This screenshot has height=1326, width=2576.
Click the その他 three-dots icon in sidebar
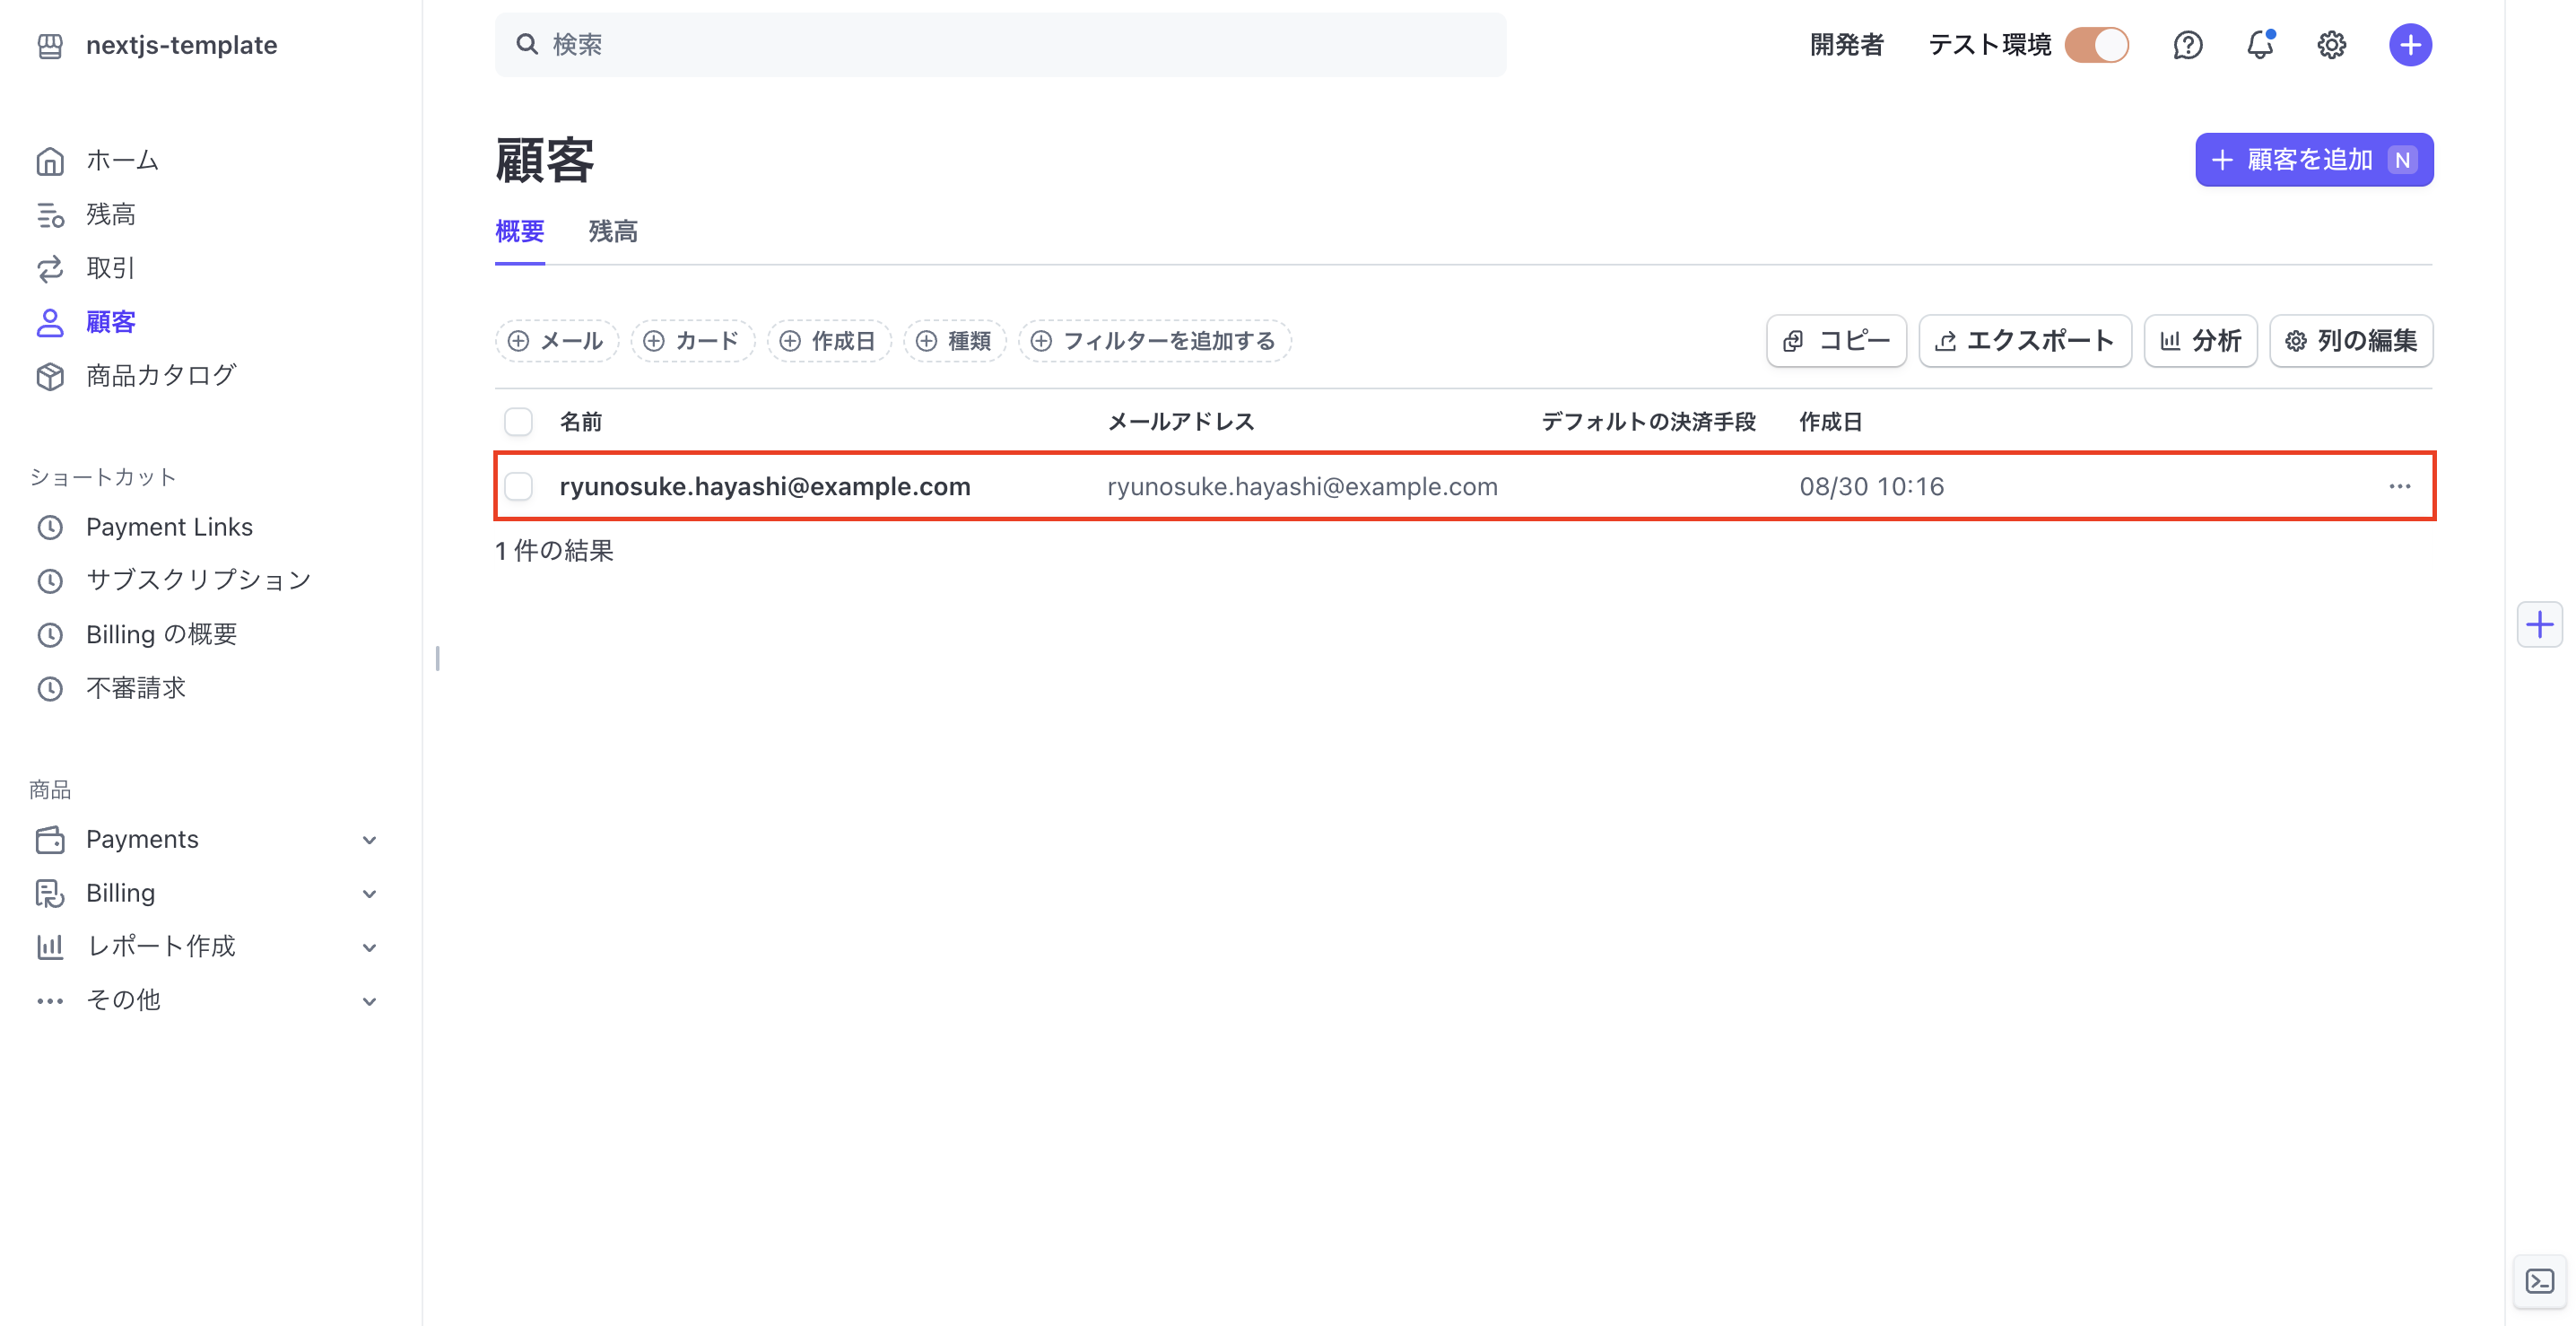point(50,1000)
